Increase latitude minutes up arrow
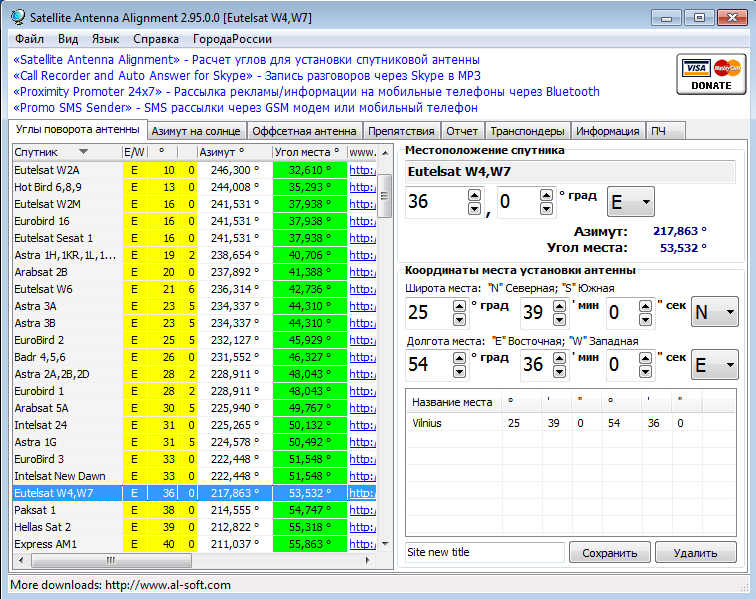Screen dimensions: 756x599 [559, 306]
